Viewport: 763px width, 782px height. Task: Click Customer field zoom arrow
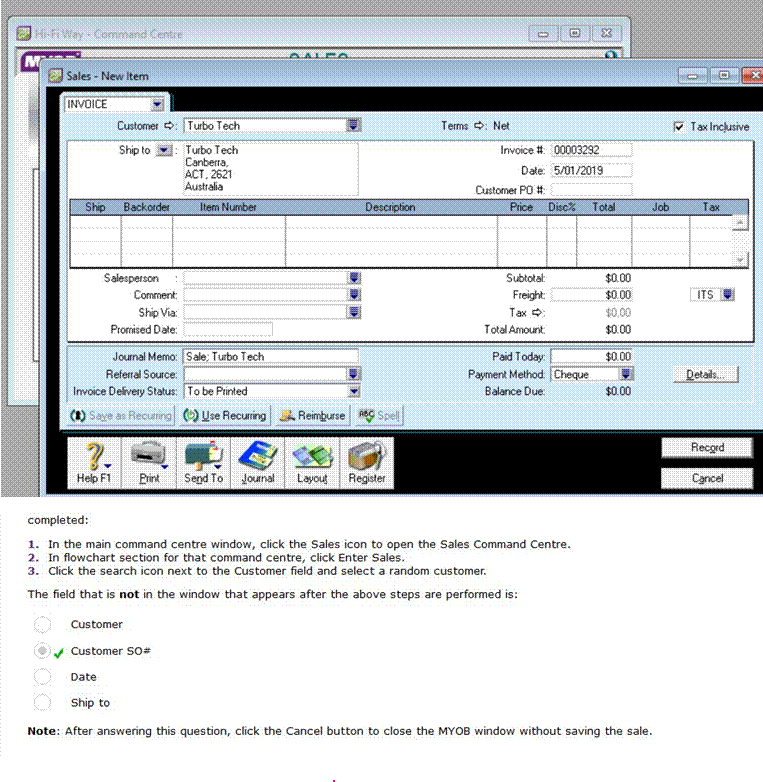coord(170,126)
